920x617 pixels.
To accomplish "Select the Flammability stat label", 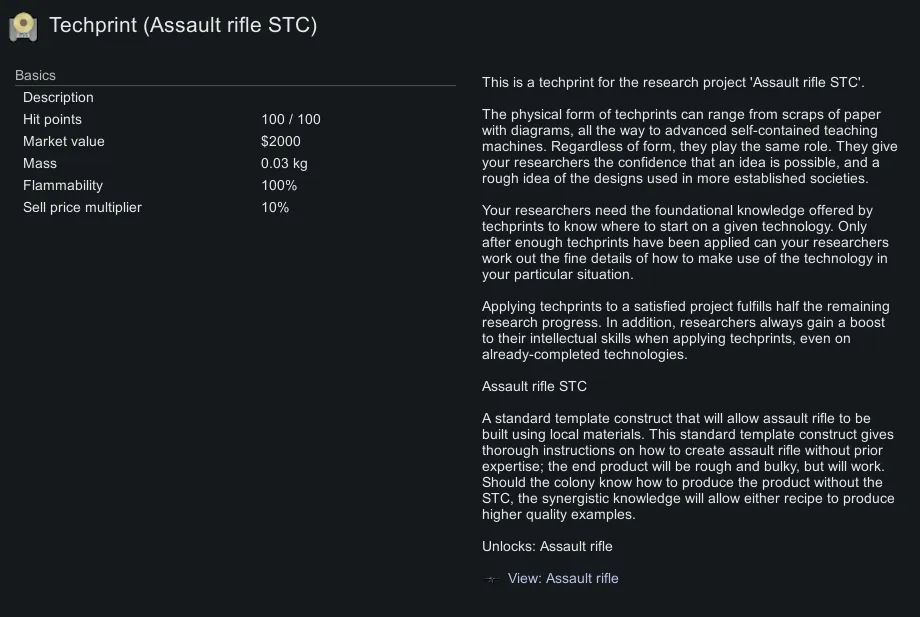I will click(x=63, y=185).
